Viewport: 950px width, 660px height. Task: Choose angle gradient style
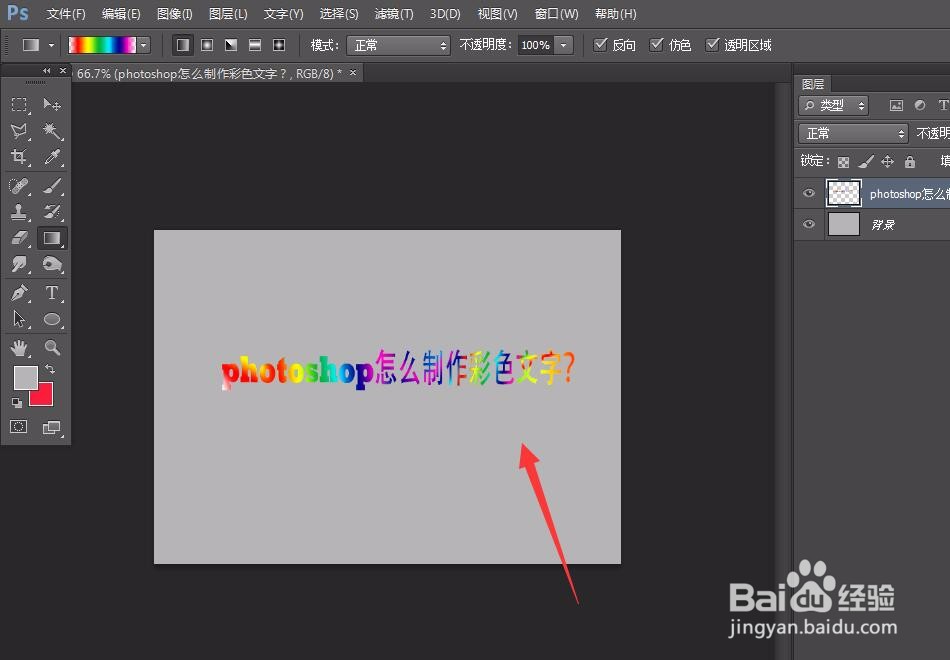(231, 45)
